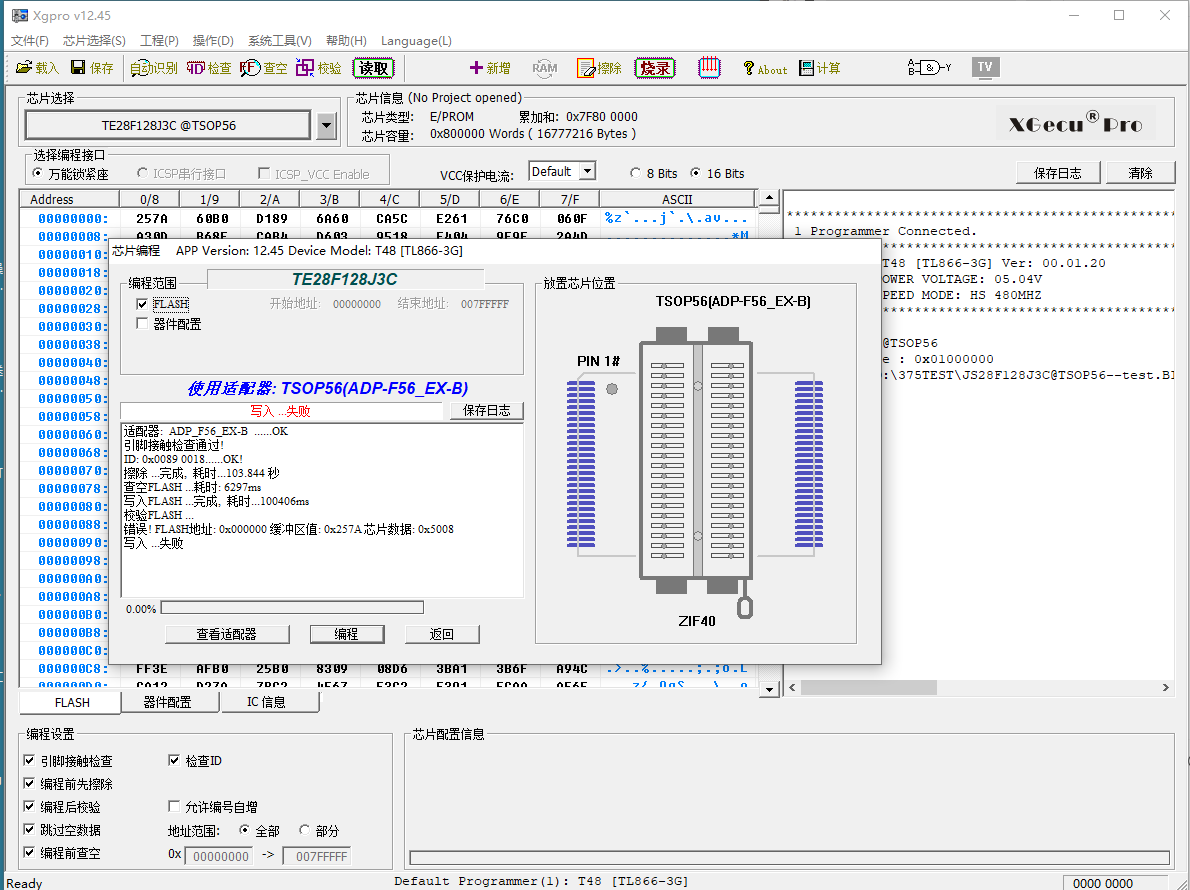Click the log panel horizontal scrollbar
1190x890 pixels.
[x=869, y=688]
